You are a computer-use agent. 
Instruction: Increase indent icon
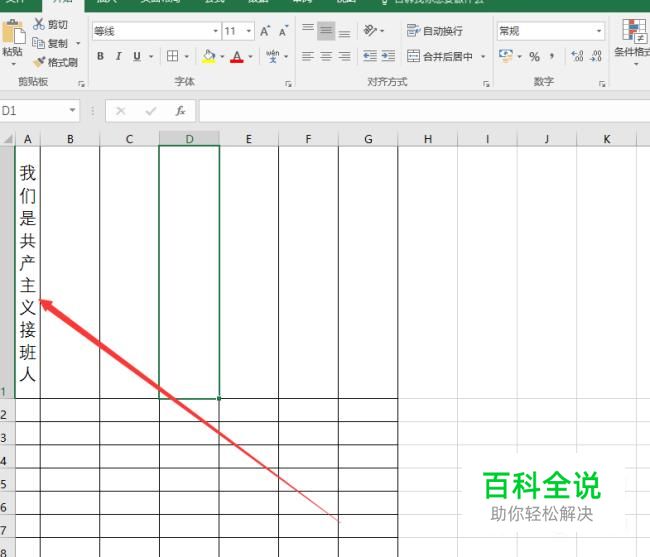(x=388, y=56)
